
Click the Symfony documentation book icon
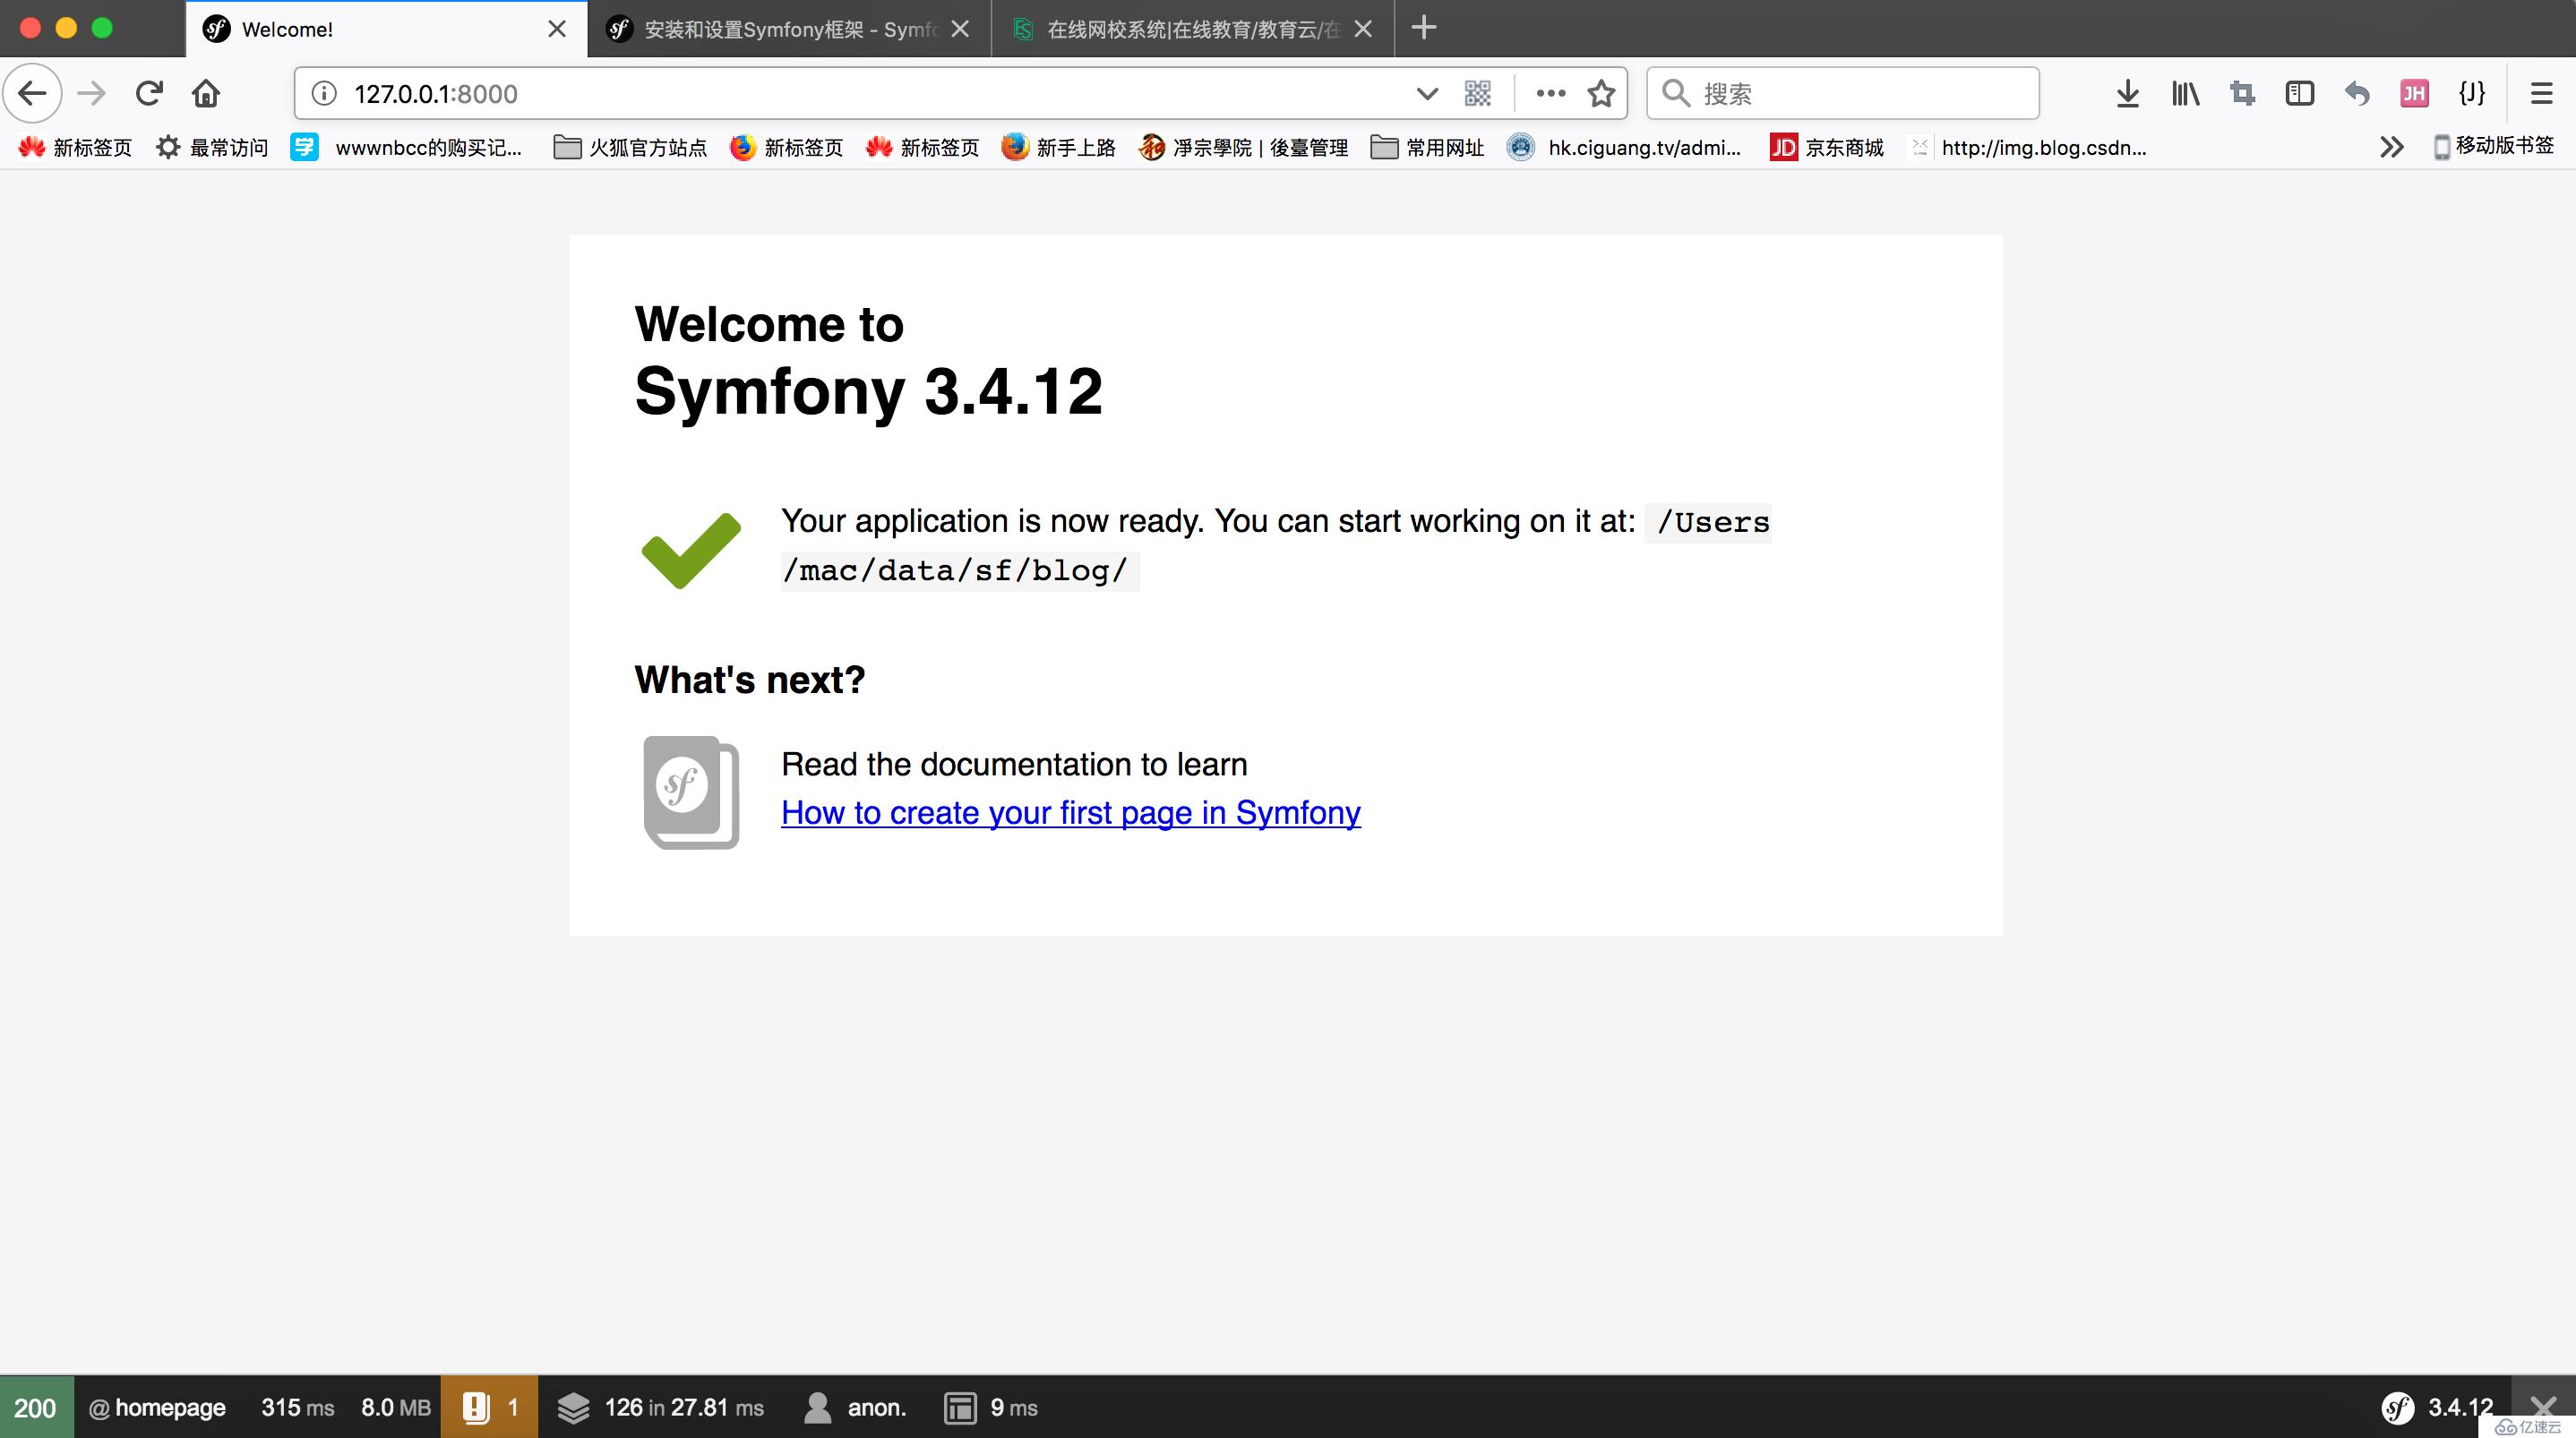tap(691, 792)
